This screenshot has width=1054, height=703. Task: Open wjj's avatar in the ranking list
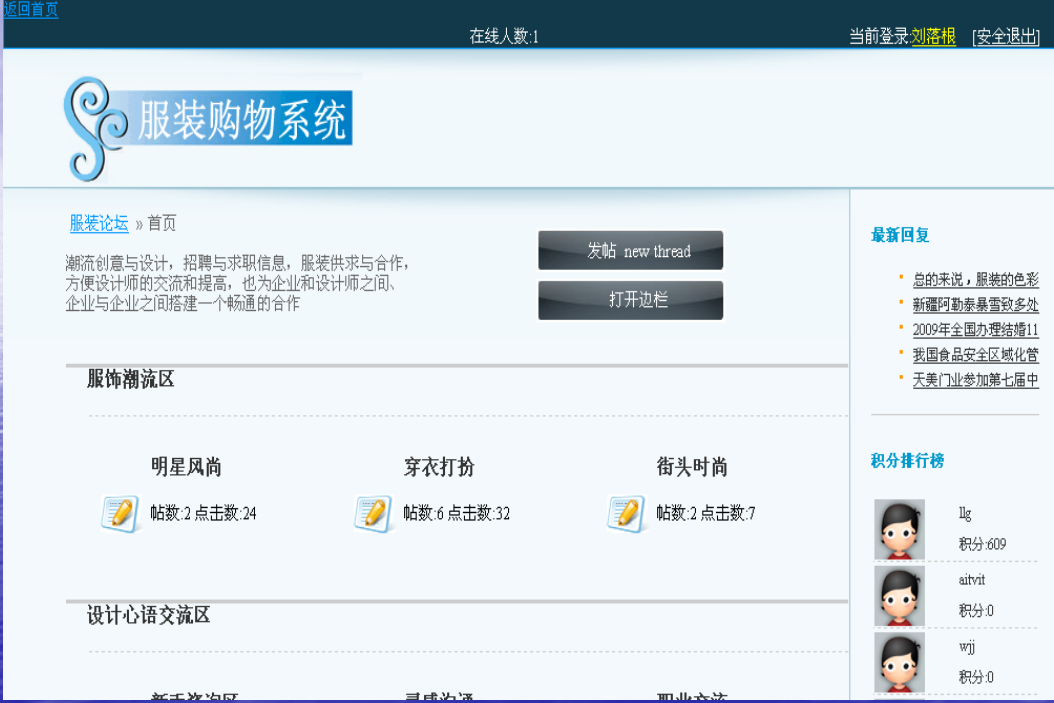[899, 662]
